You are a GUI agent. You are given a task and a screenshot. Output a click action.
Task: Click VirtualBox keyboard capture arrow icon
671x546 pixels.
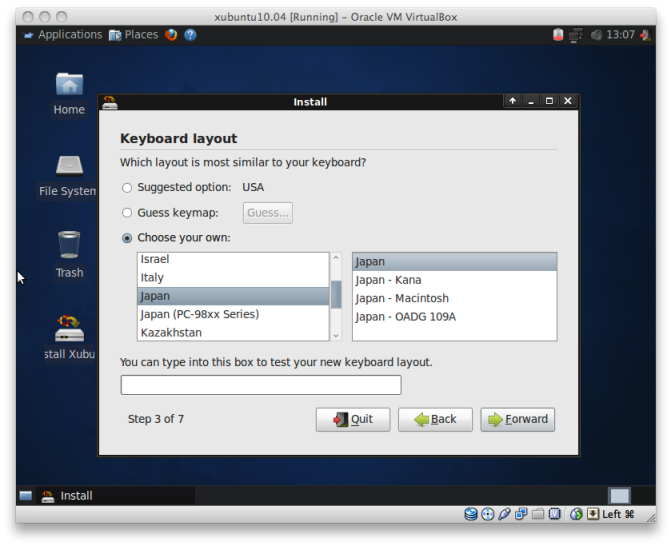tap(593, 514)
